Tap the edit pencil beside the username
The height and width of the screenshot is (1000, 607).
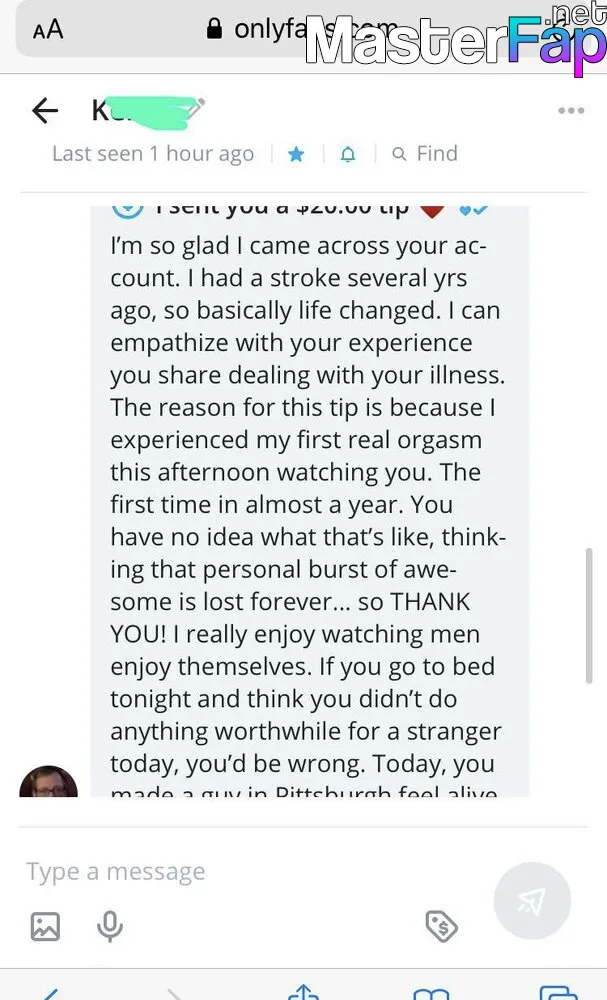point(196,107)
